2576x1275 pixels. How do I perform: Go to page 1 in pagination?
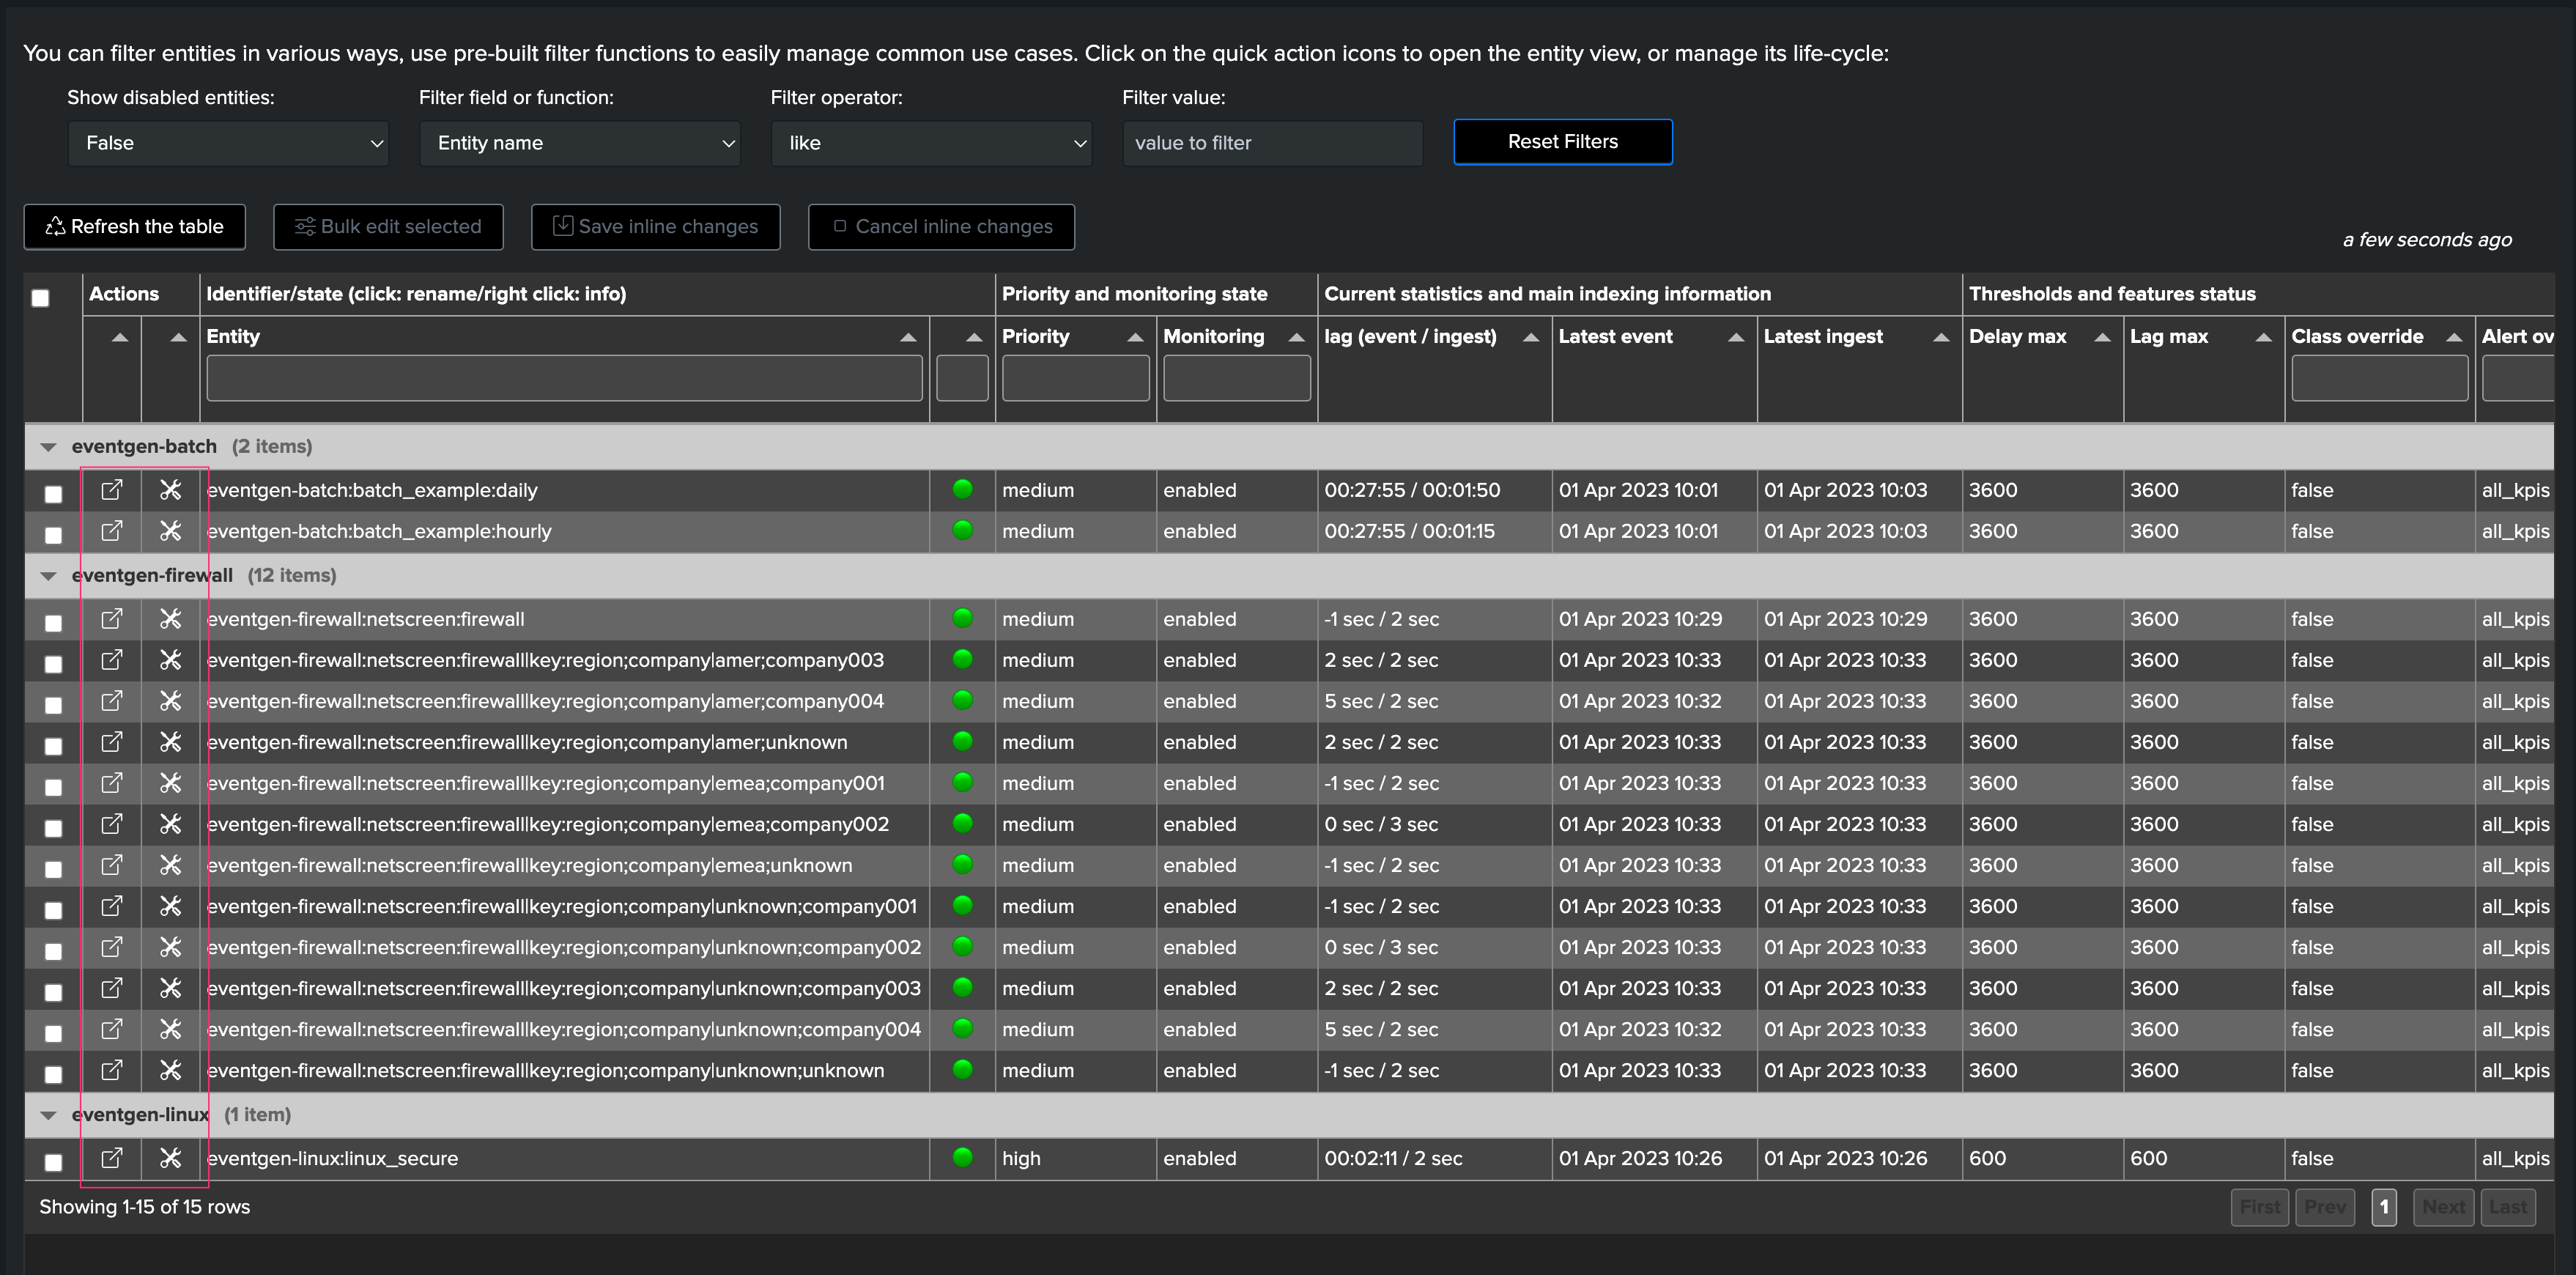(x=2384, y=1207)
